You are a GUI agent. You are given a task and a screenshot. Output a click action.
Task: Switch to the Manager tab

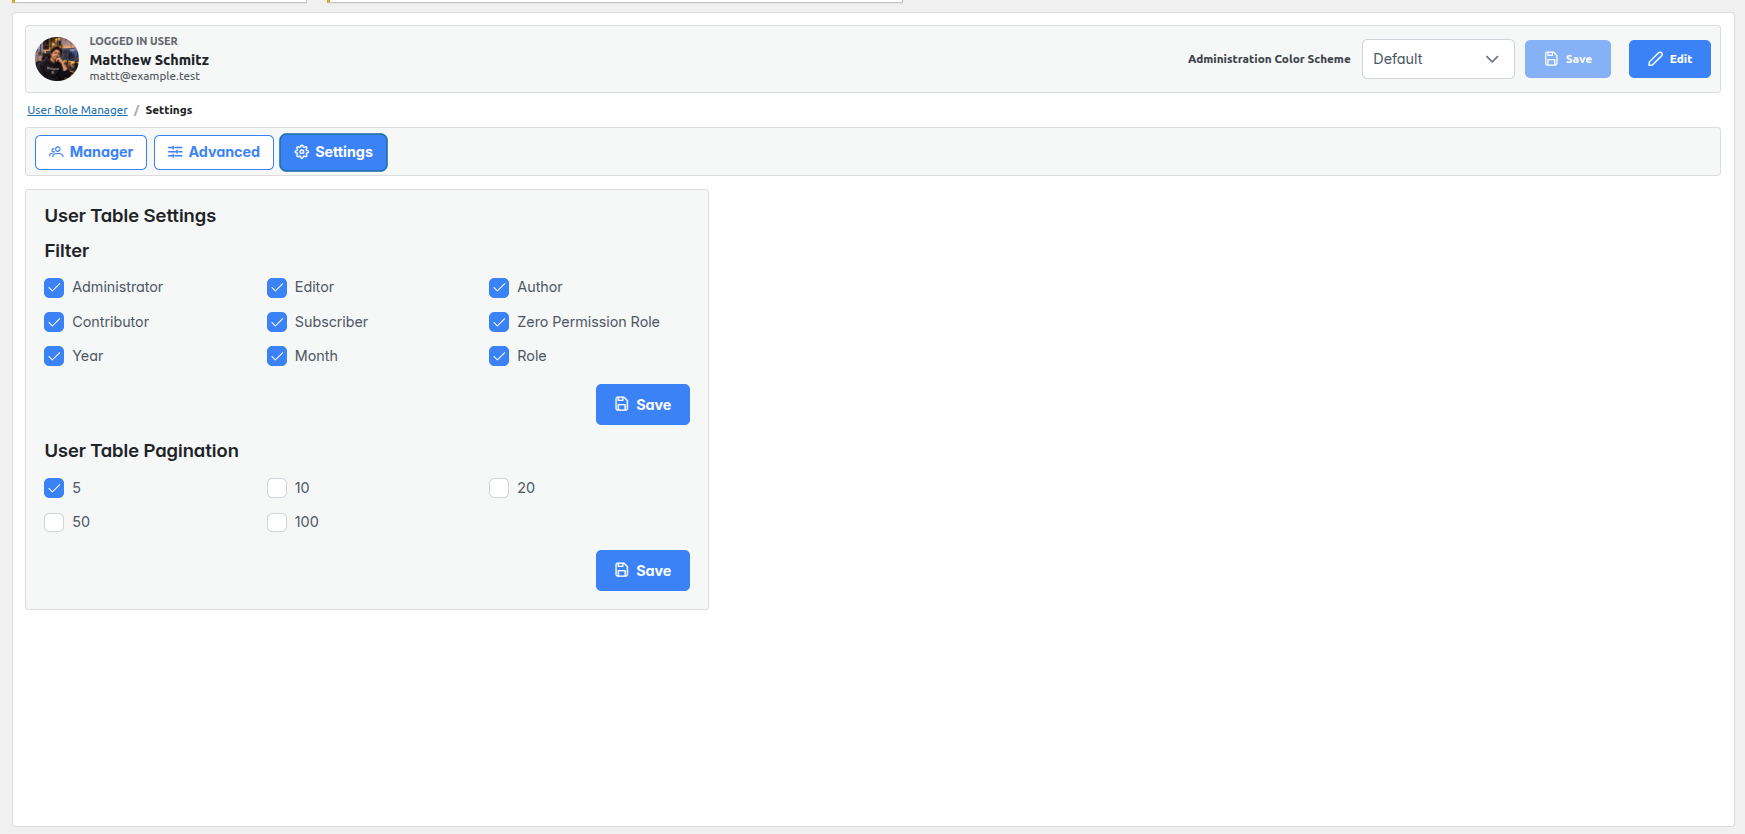(x=91, y=152)
